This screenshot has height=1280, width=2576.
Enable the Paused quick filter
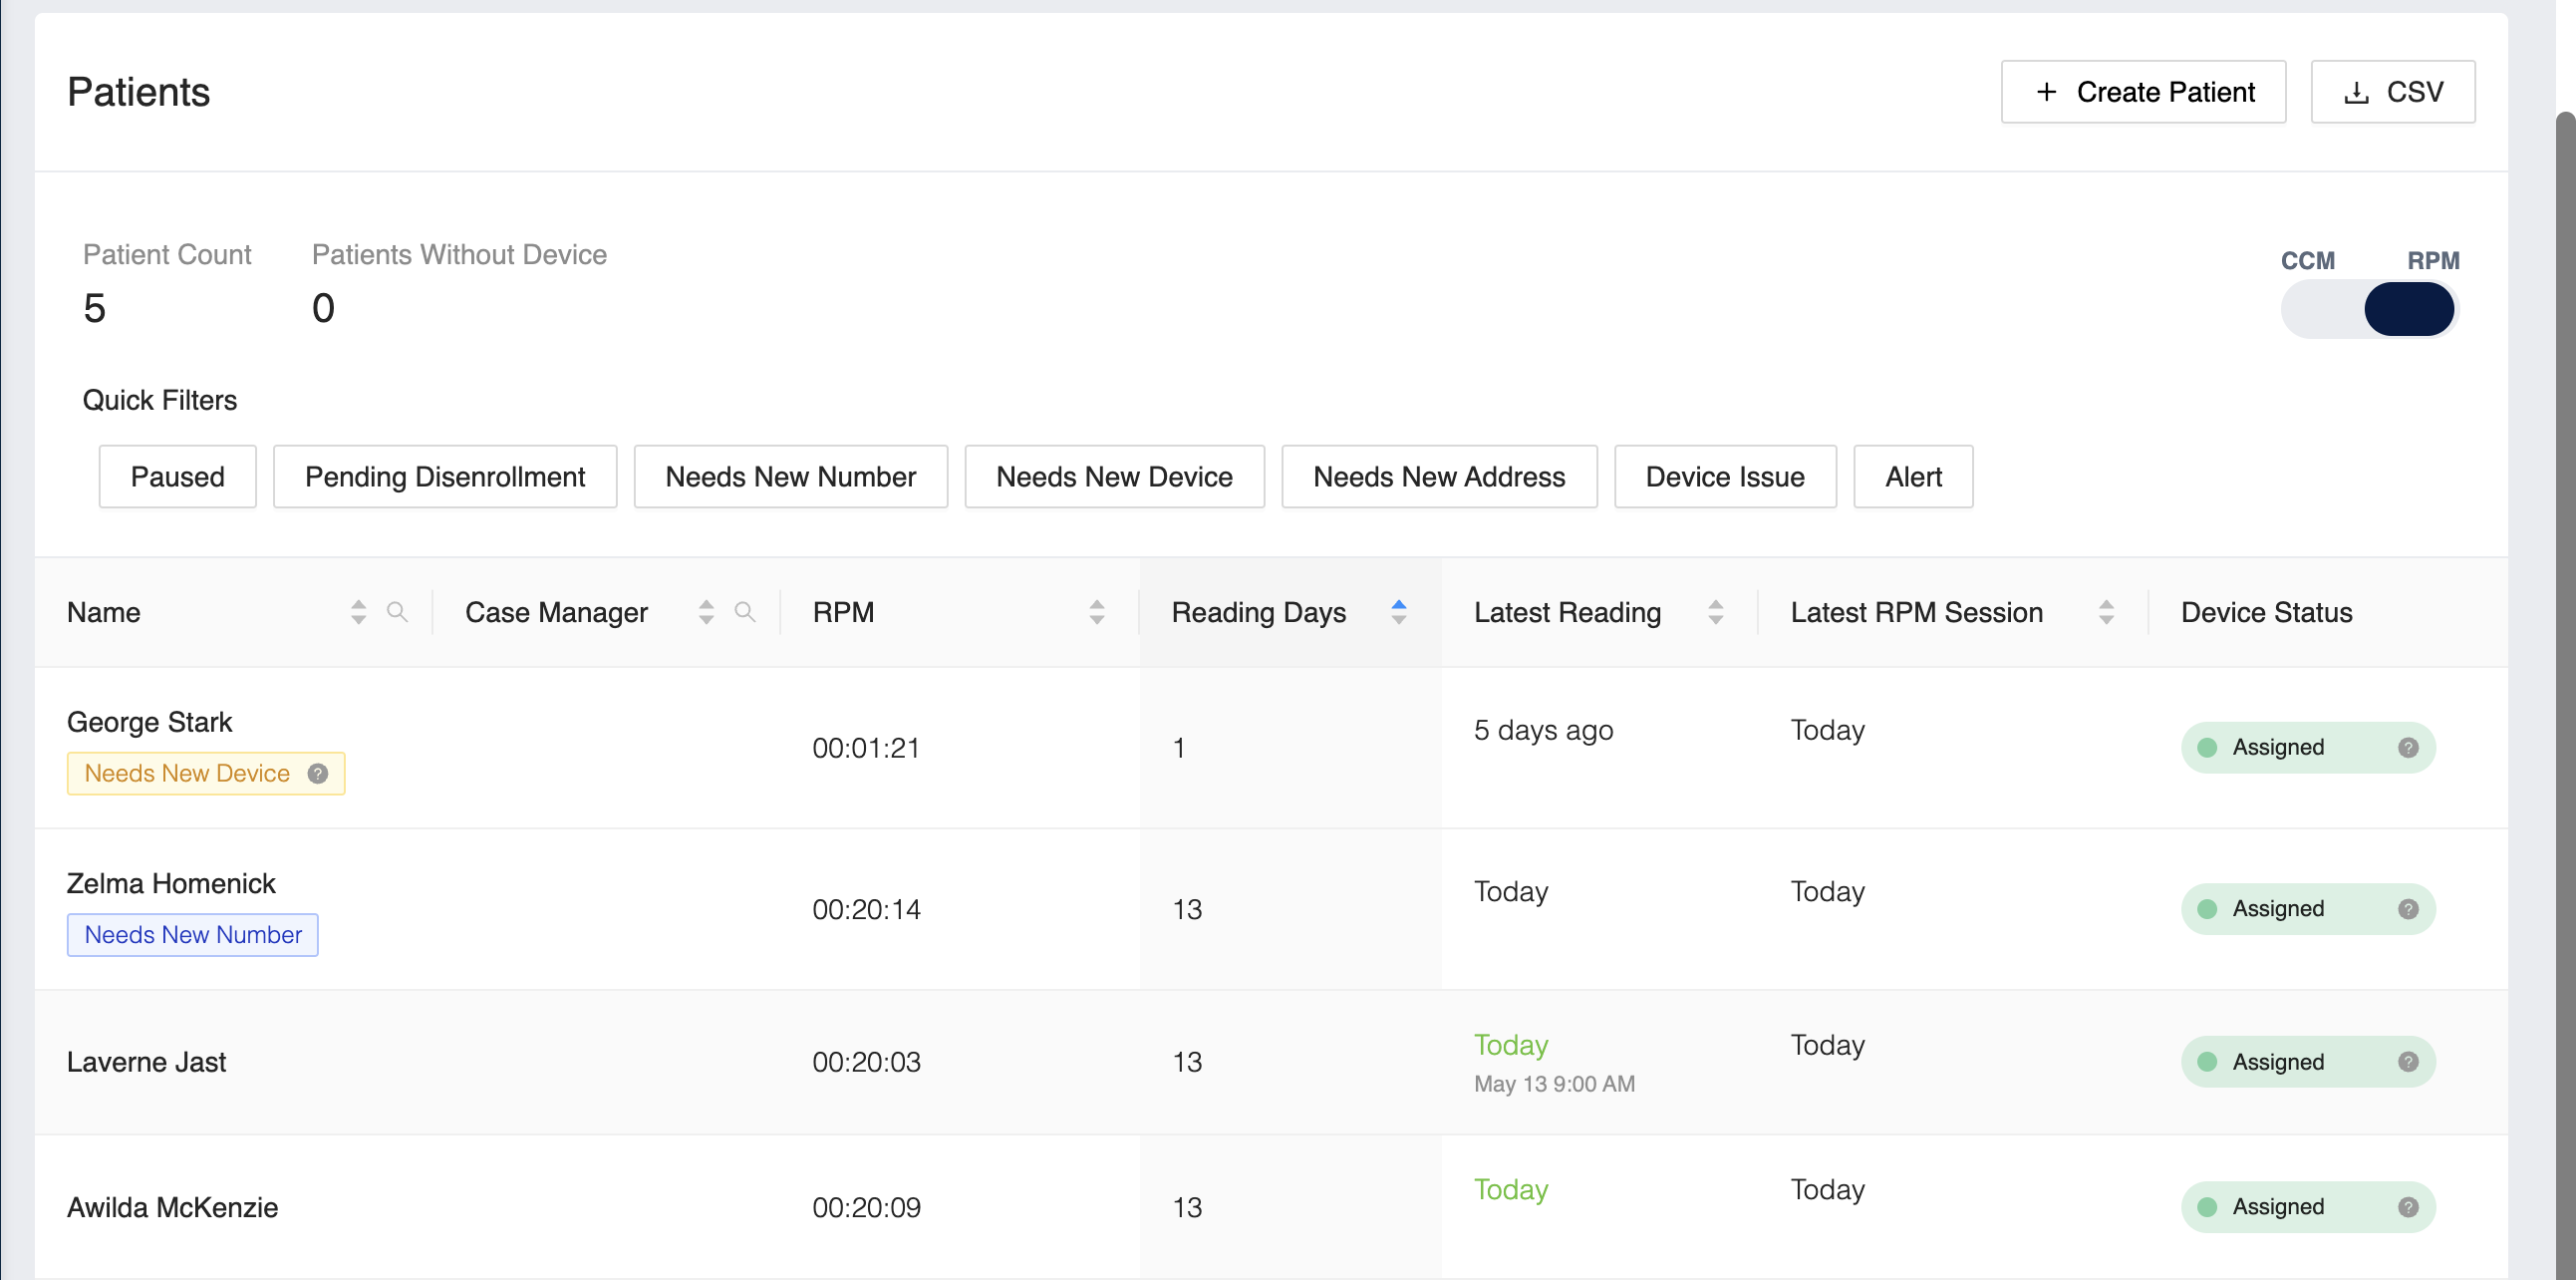[x=177, y=477]
